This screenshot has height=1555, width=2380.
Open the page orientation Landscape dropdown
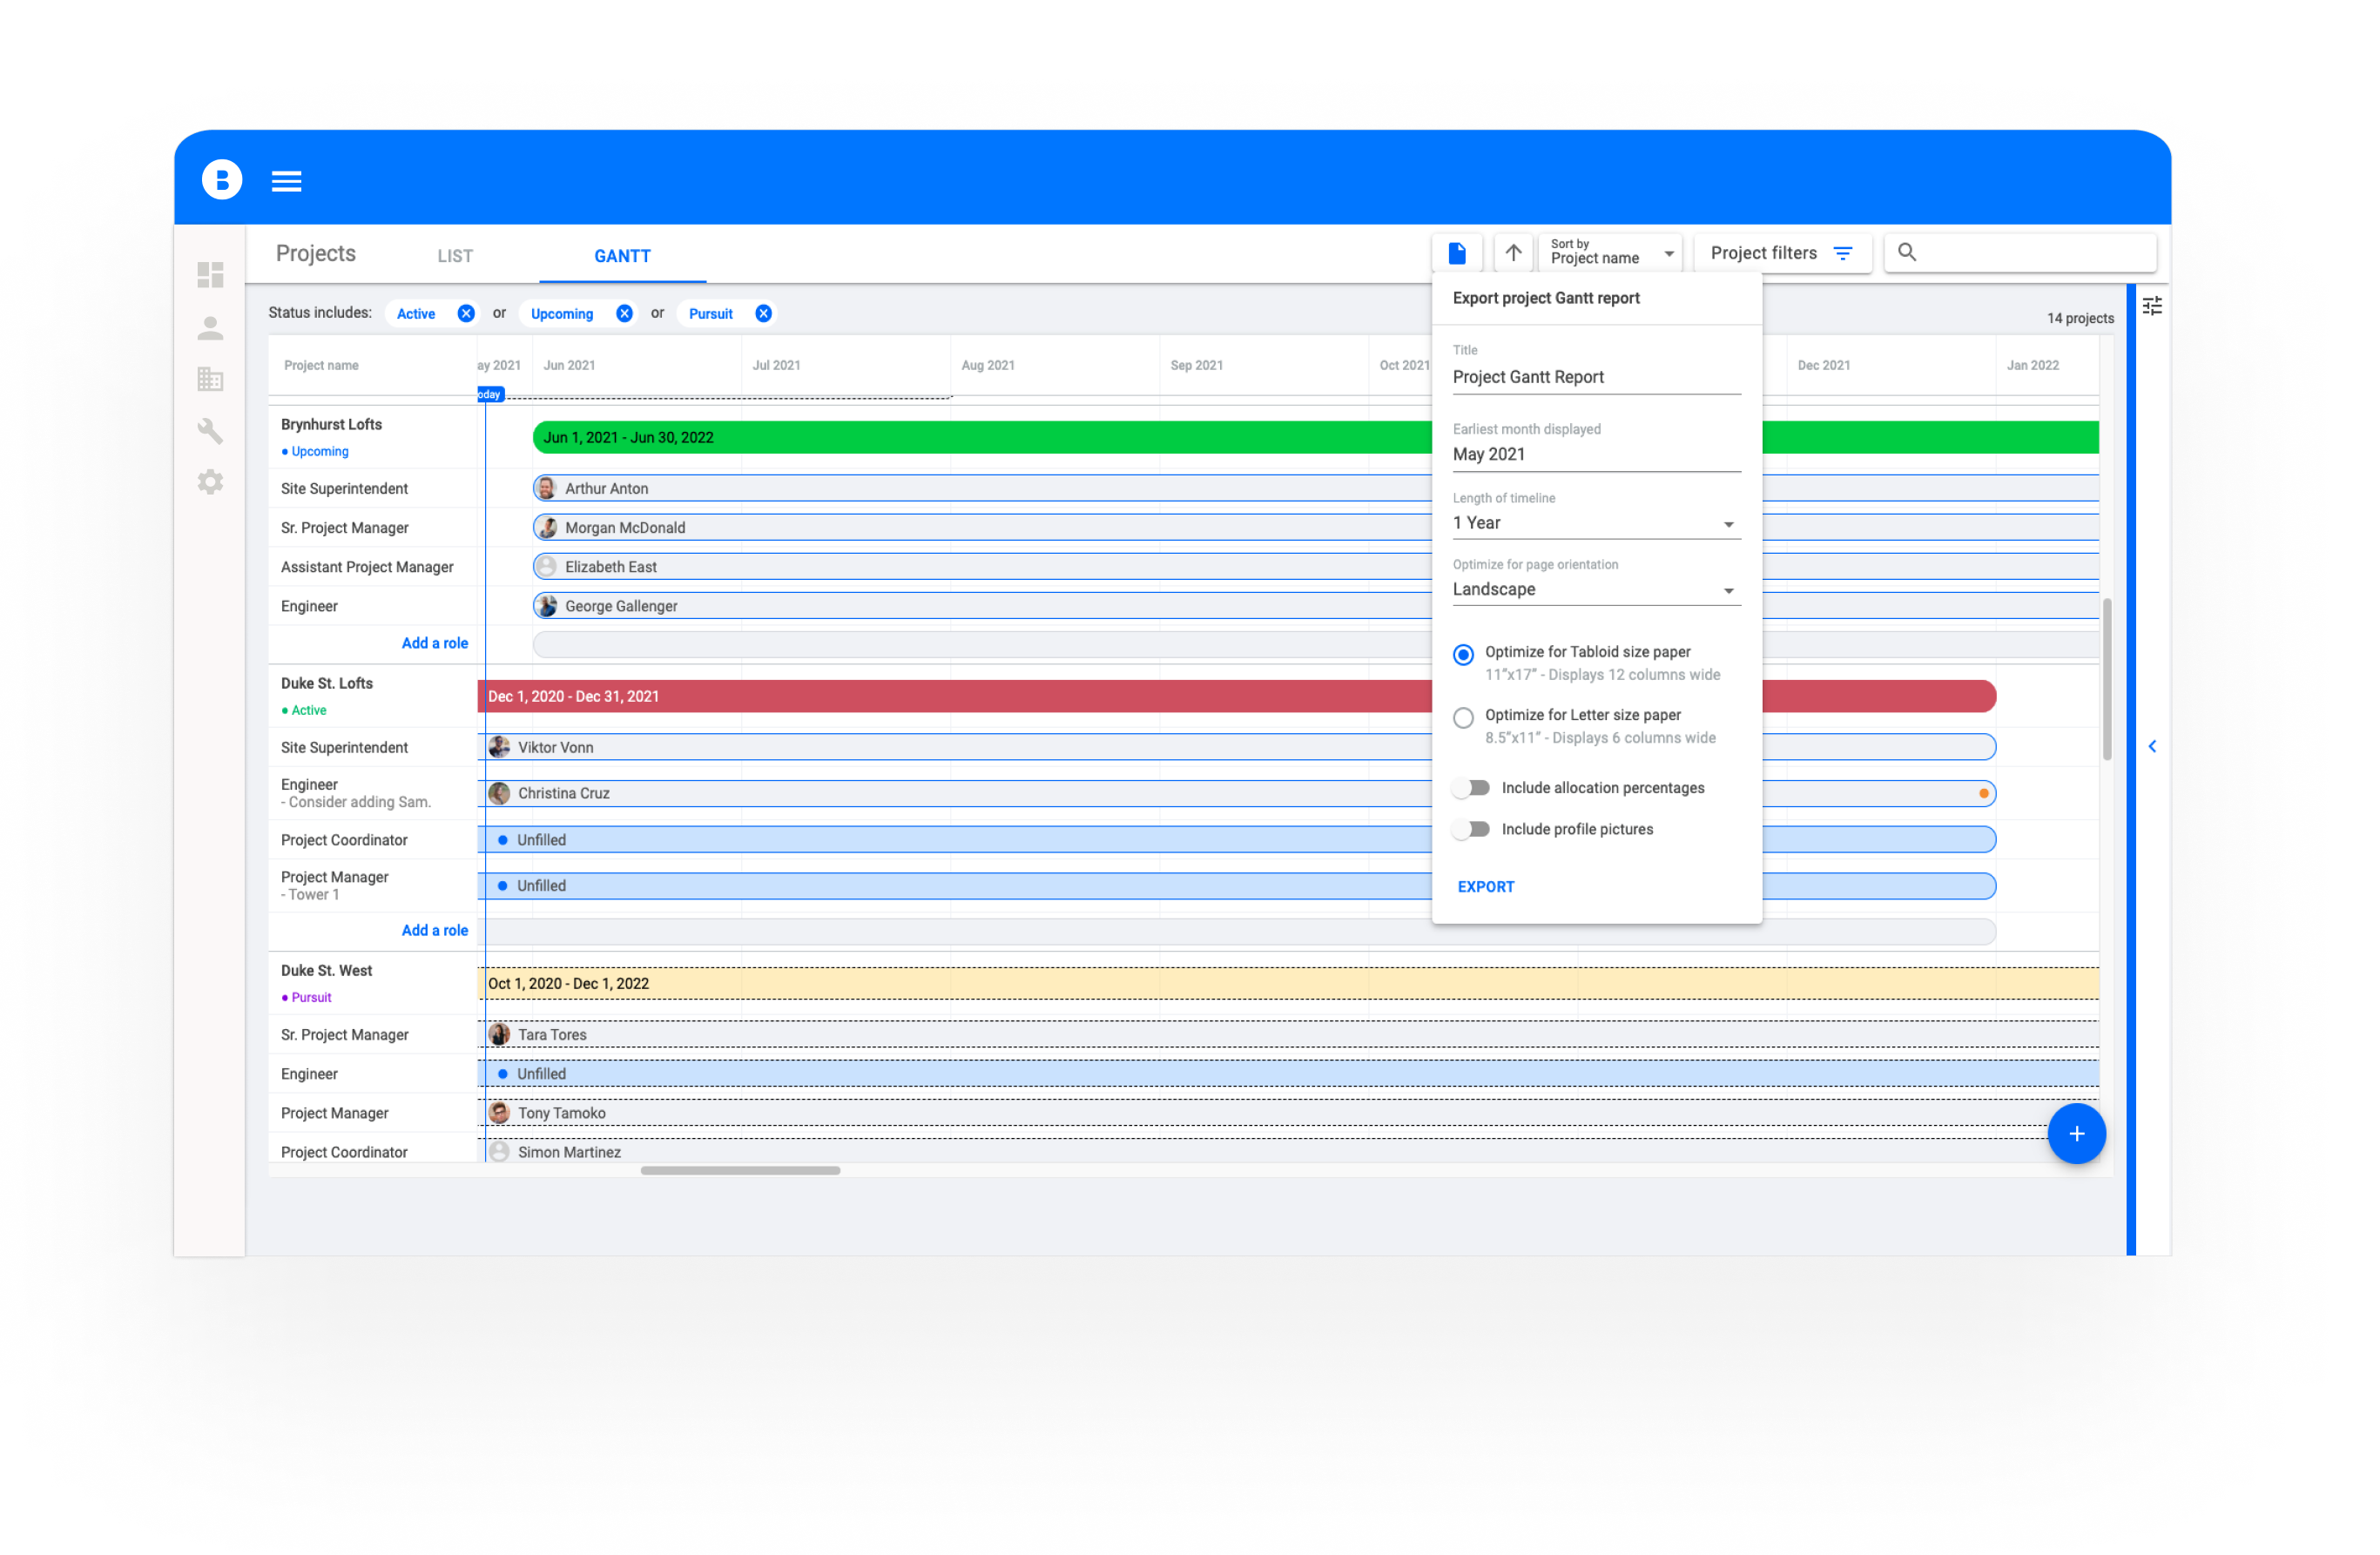tap(1595, 590)
